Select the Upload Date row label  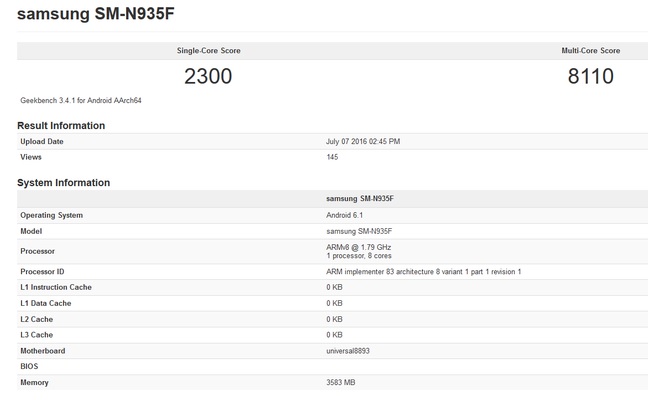42,142
